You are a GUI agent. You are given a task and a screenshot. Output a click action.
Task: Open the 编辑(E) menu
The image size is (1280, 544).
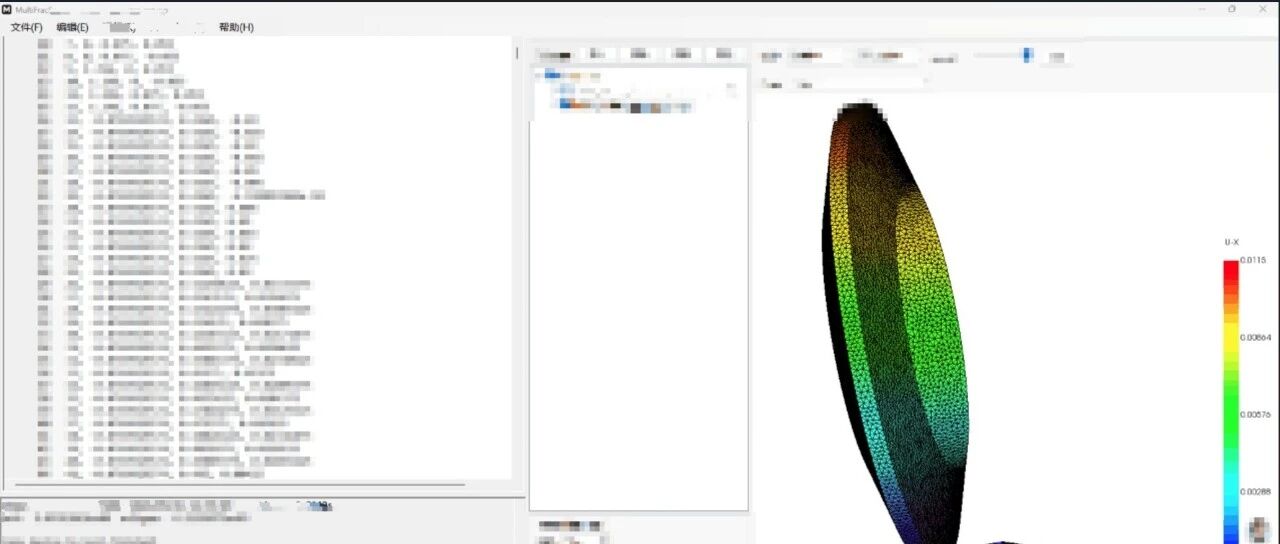point(72,27)
